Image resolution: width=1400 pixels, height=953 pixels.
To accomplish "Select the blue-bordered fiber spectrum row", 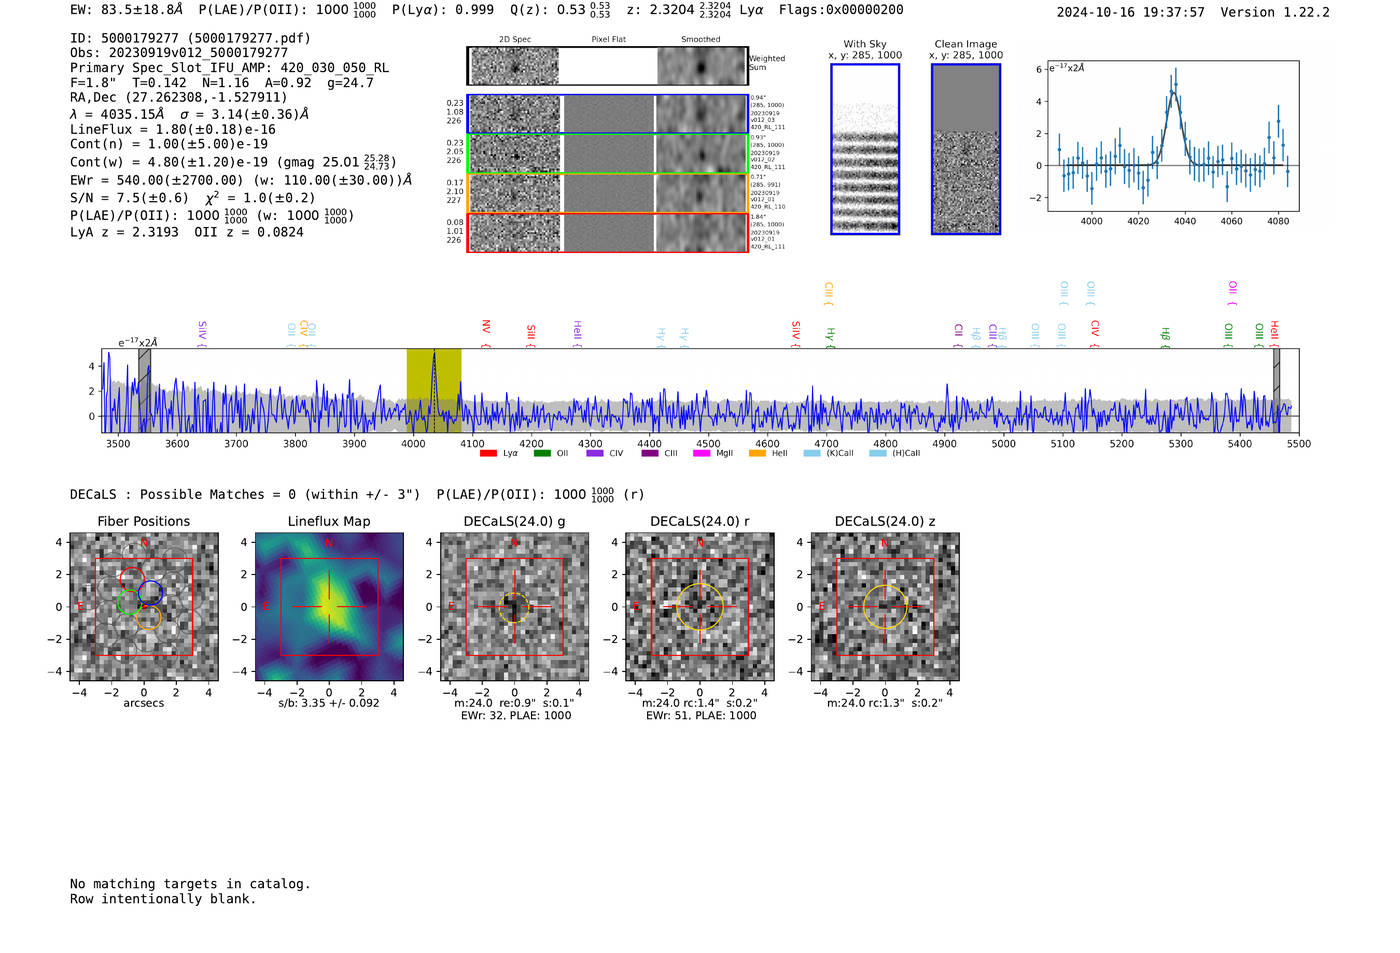I will click(x=608, y=114).
